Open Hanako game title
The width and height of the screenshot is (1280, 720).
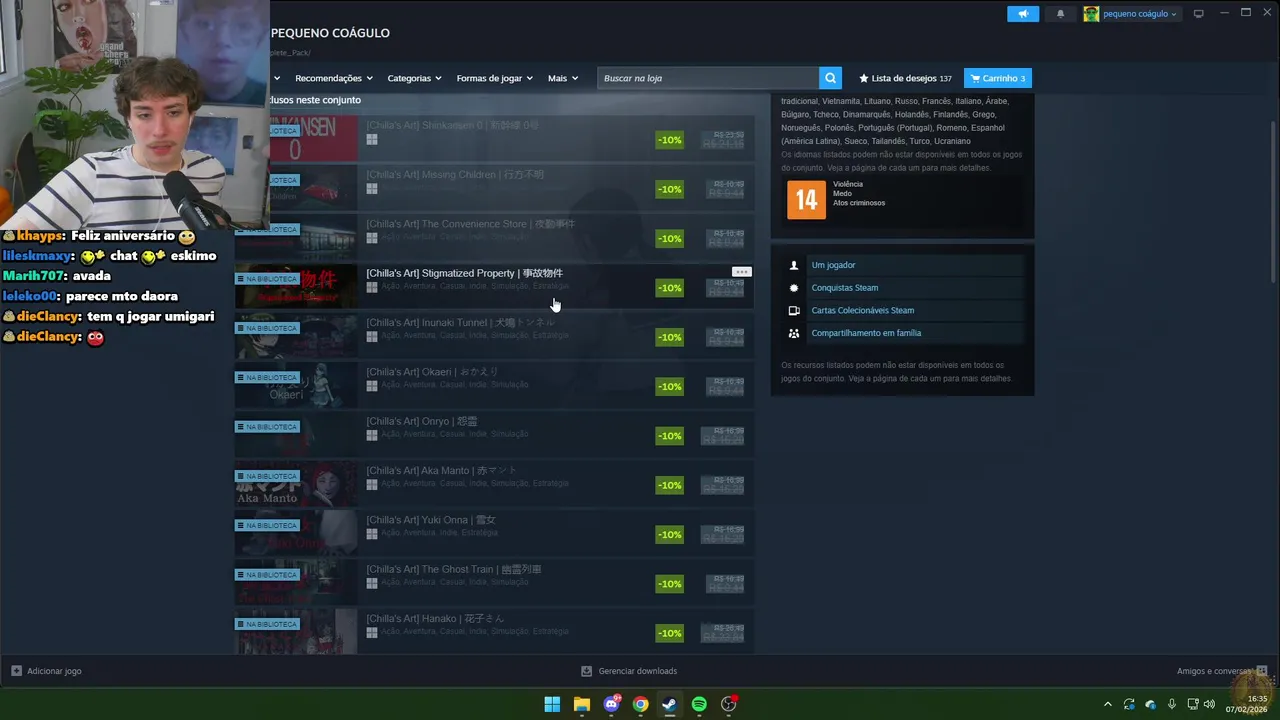[435, 618]
